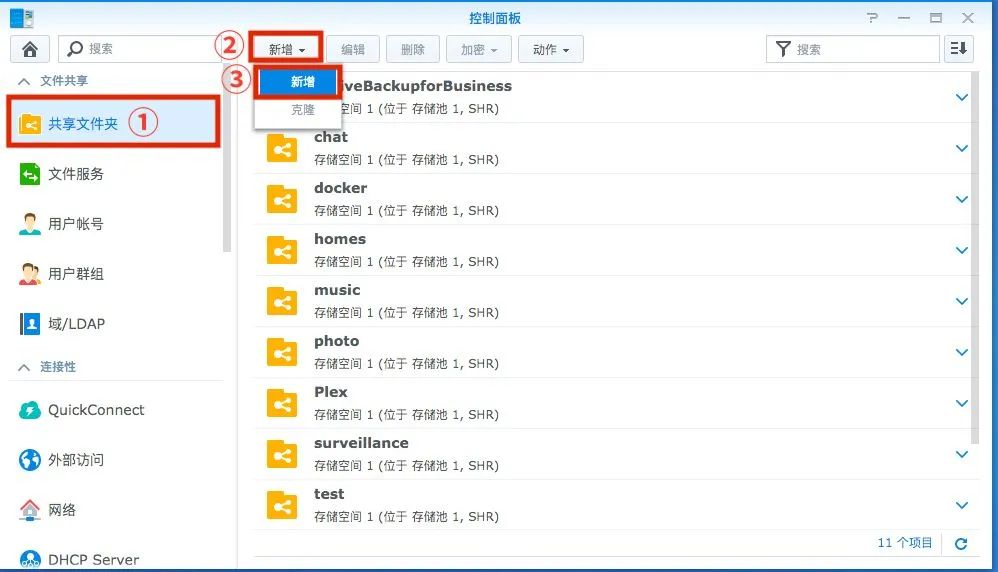Go to the Control Panel home icon

coord(29,49)
